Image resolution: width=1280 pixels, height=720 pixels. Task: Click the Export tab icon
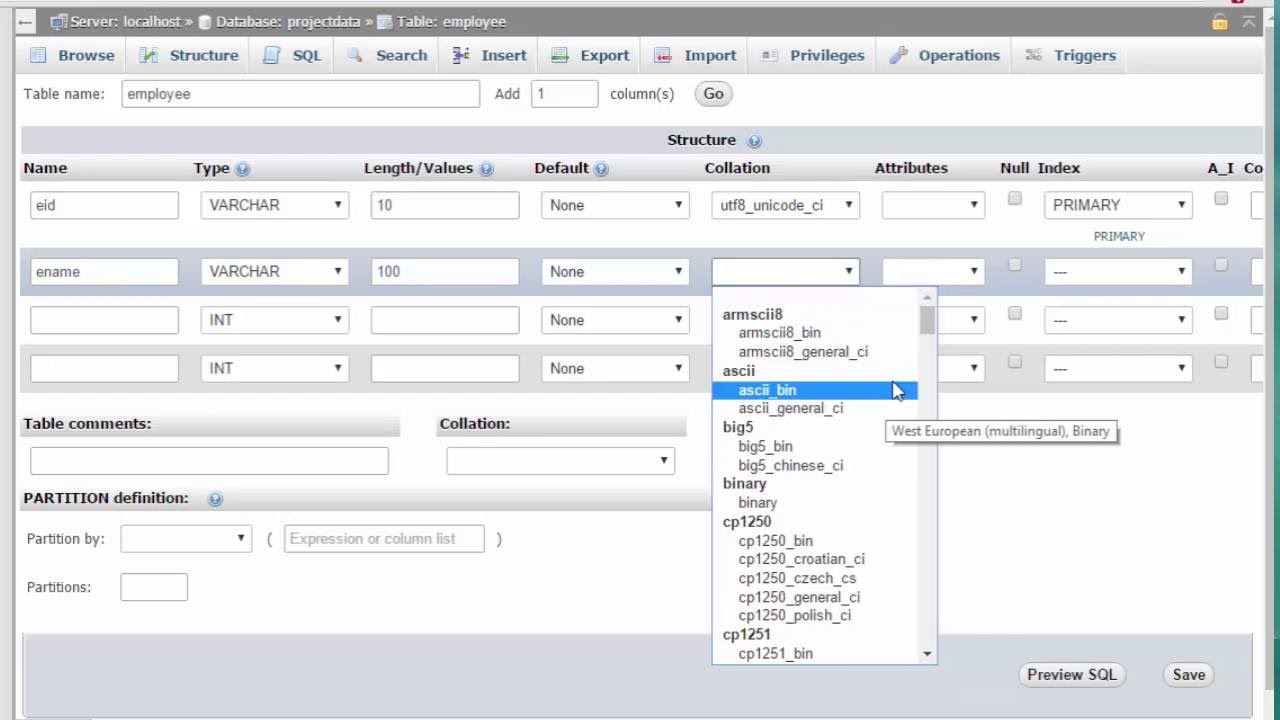click(560, 55)
